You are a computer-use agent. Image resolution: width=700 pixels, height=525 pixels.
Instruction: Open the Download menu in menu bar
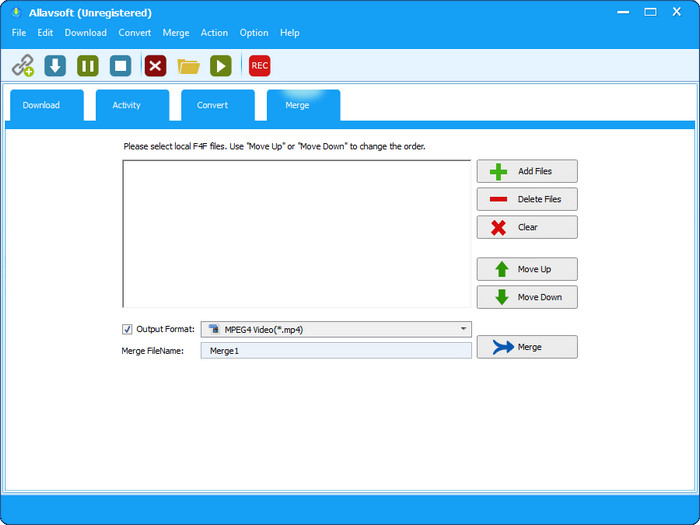click(x=85, y=33)
